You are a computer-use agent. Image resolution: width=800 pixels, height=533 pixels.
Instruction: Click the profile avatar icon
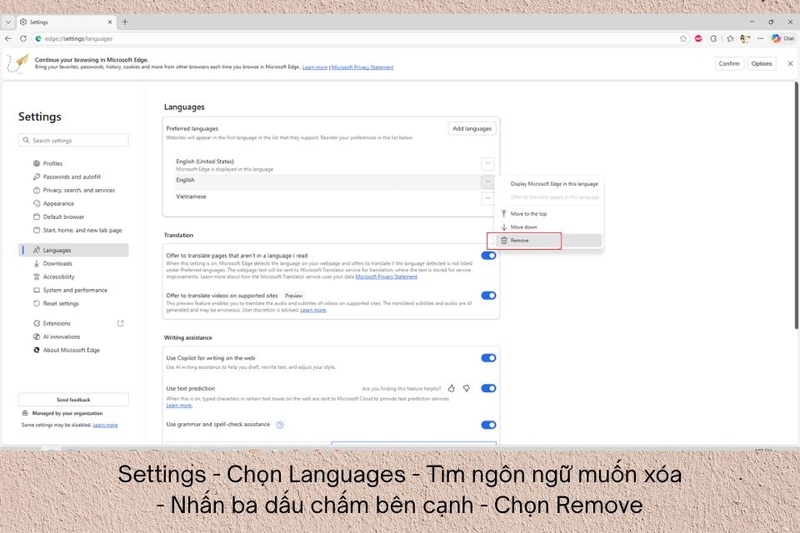[x=745, y=39]
